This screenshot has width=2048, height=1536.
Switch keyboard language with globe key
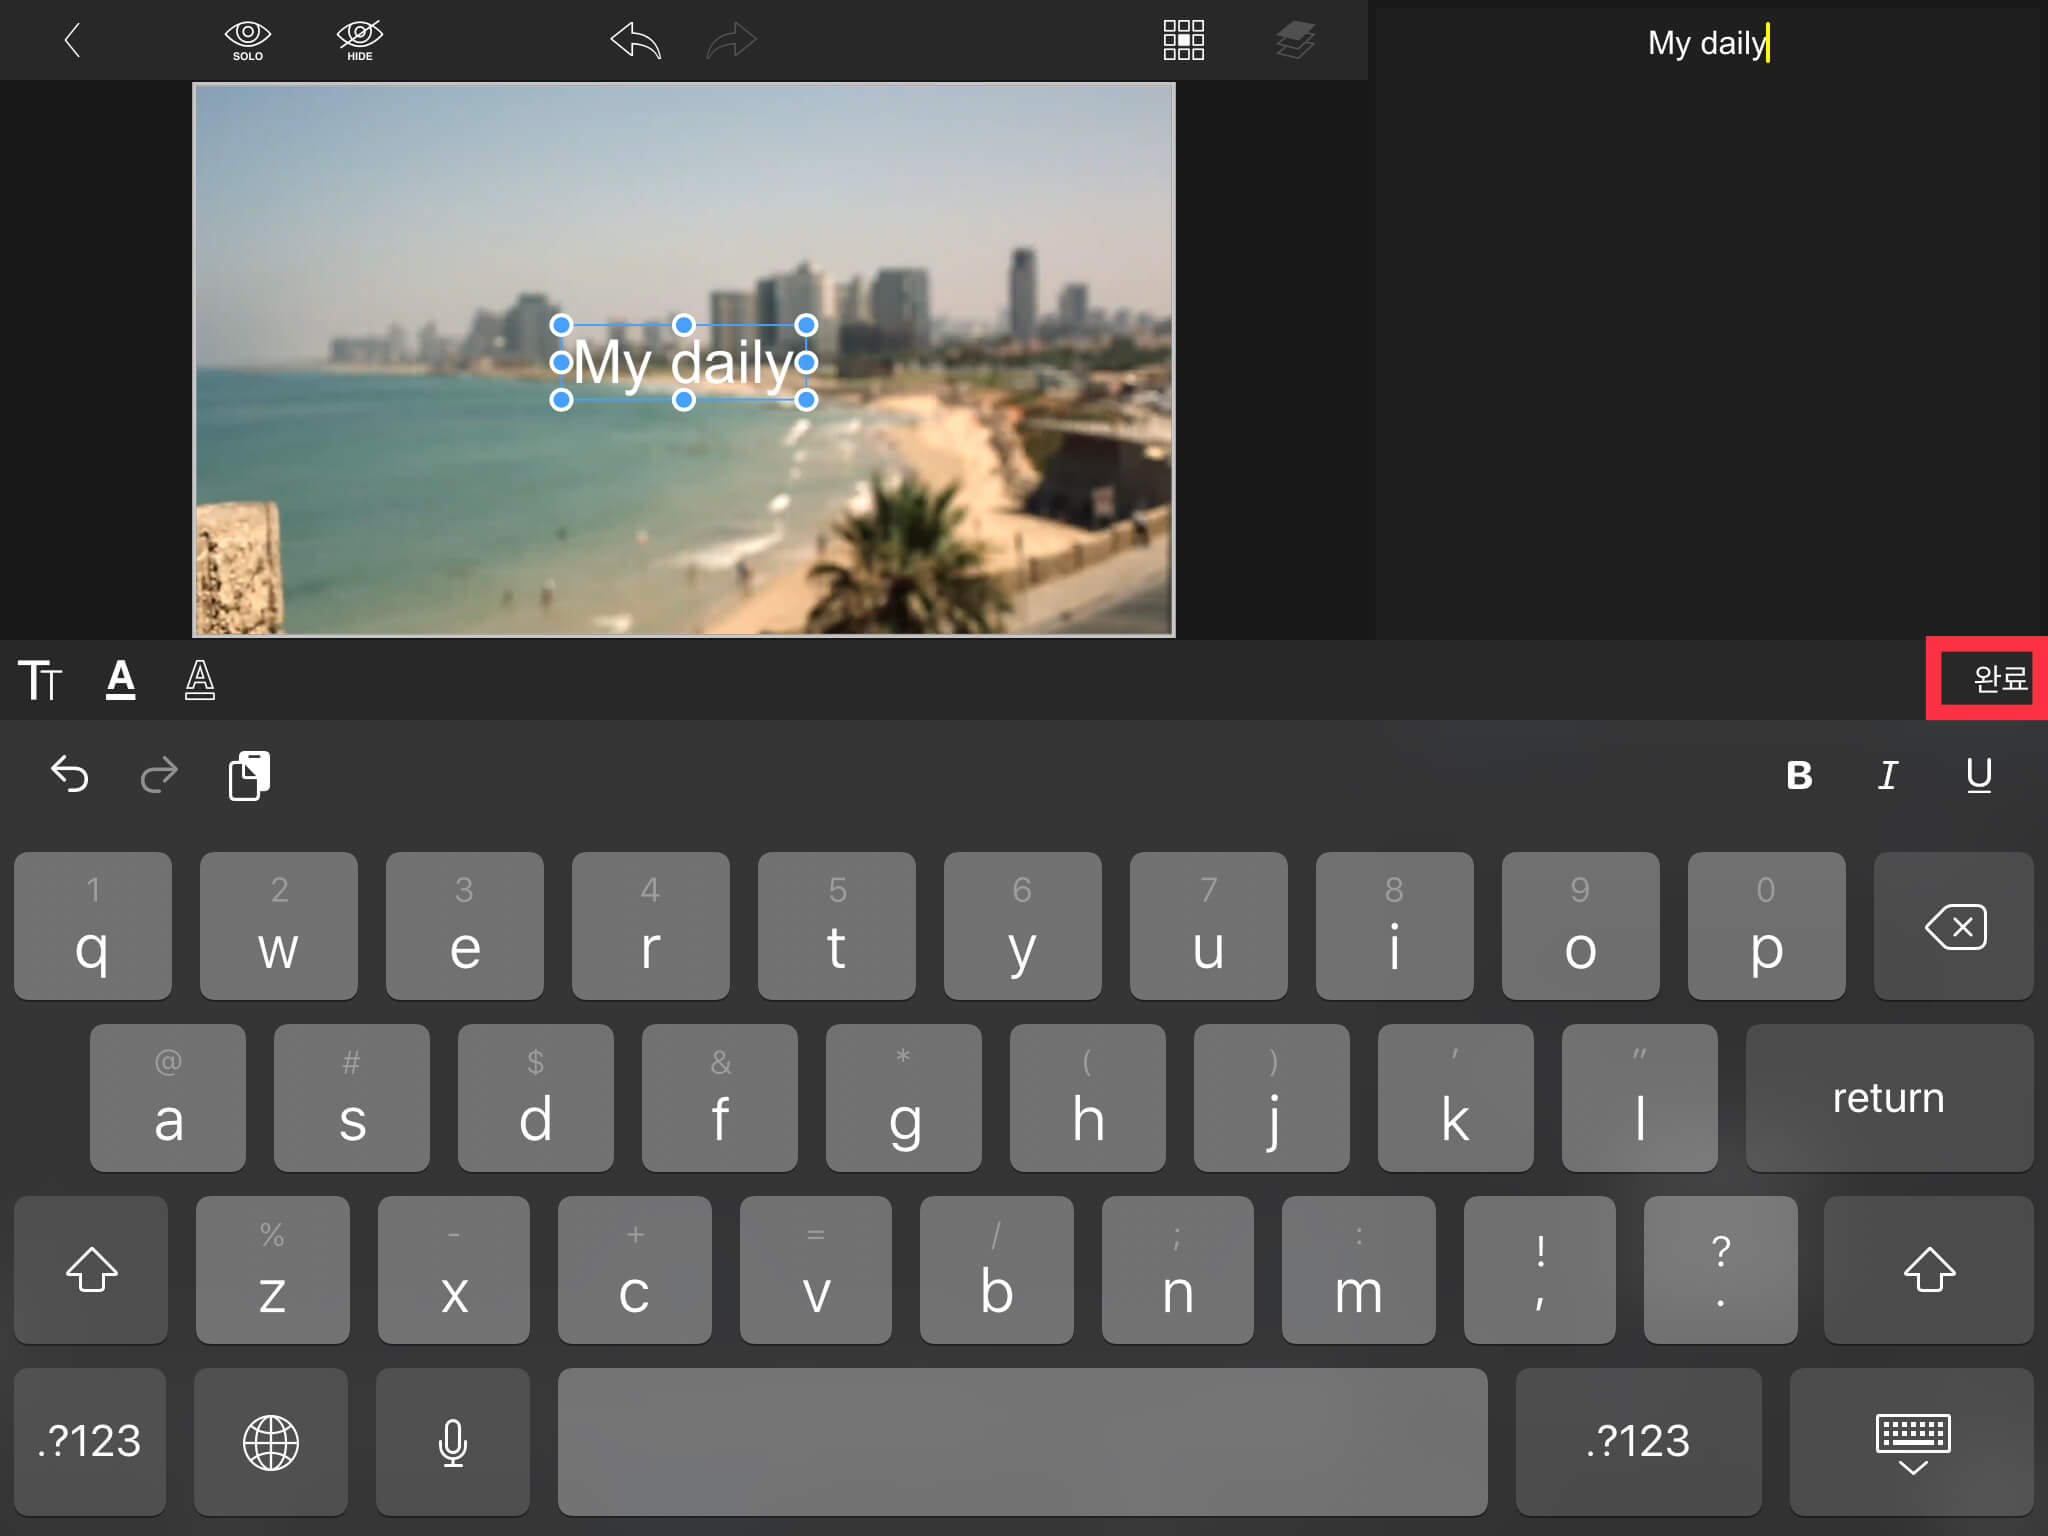271,1442
